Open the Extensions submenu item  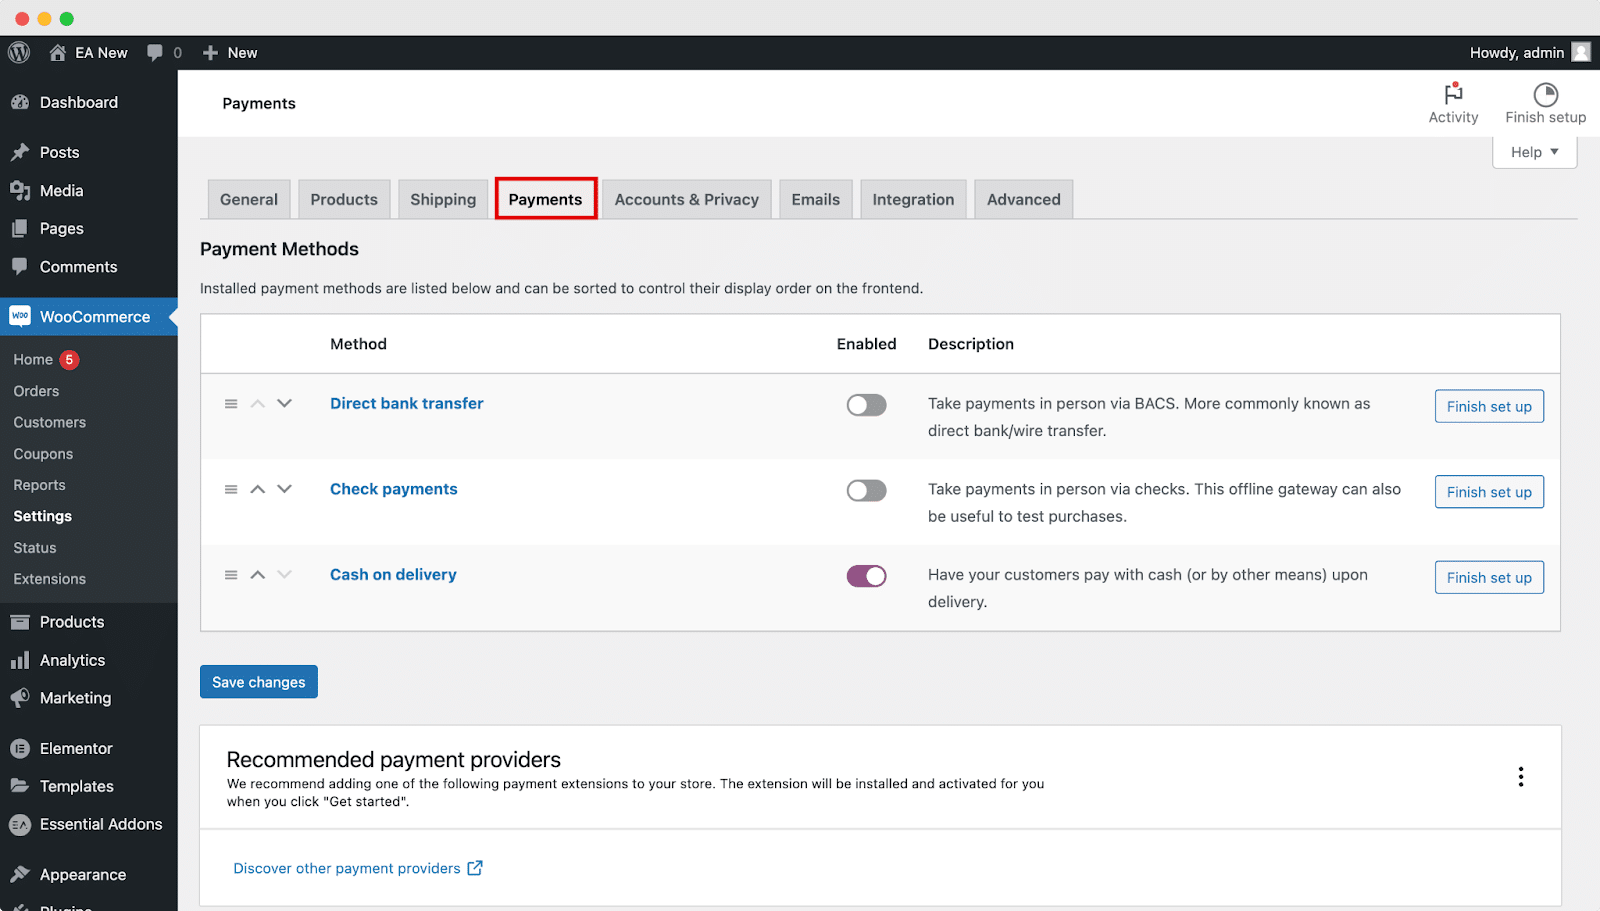pyautogui.click(x=50, y=579)
